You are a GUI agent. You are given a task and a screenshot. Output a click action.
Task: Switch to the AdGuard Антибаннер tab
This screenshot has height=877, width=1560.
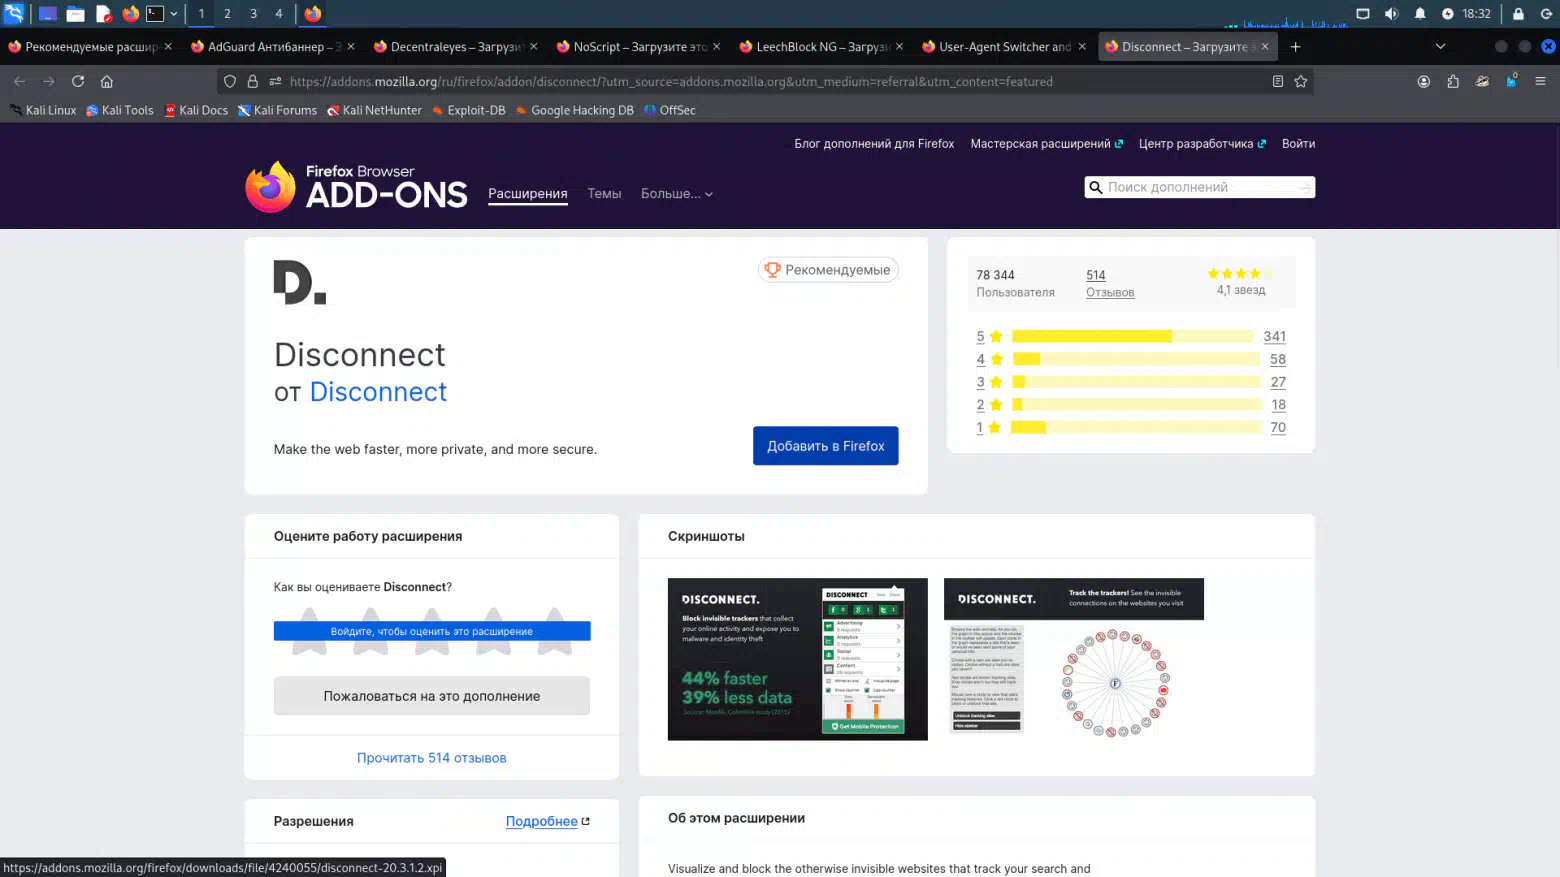[273, 47]
